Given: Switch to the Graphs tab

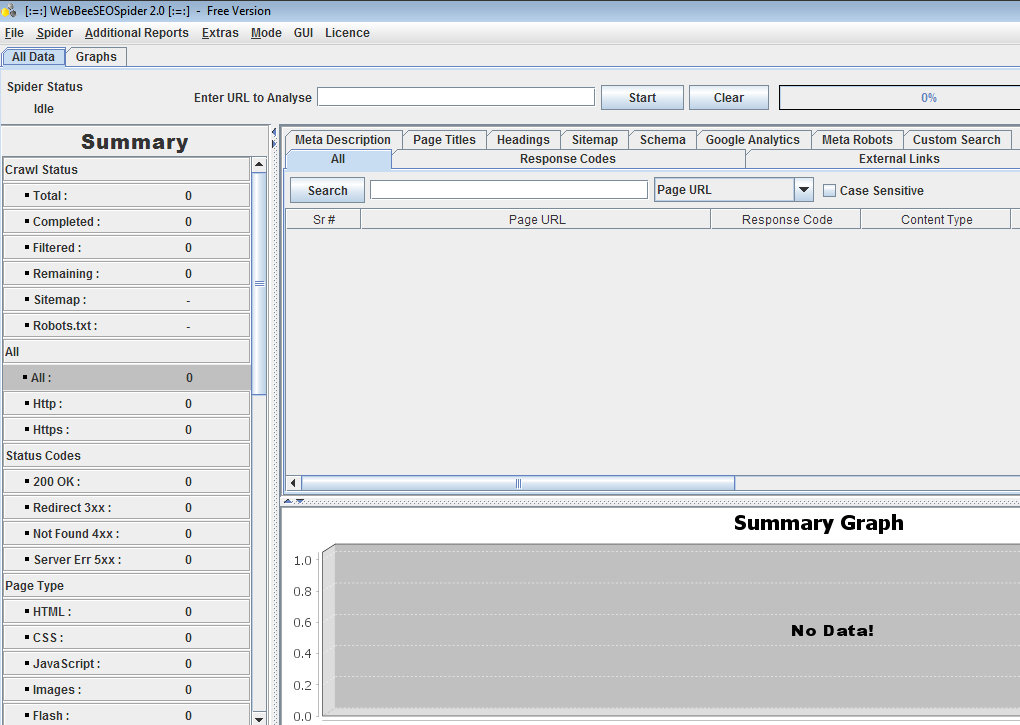Looking at the screenshot, I should tap(96, 57).
